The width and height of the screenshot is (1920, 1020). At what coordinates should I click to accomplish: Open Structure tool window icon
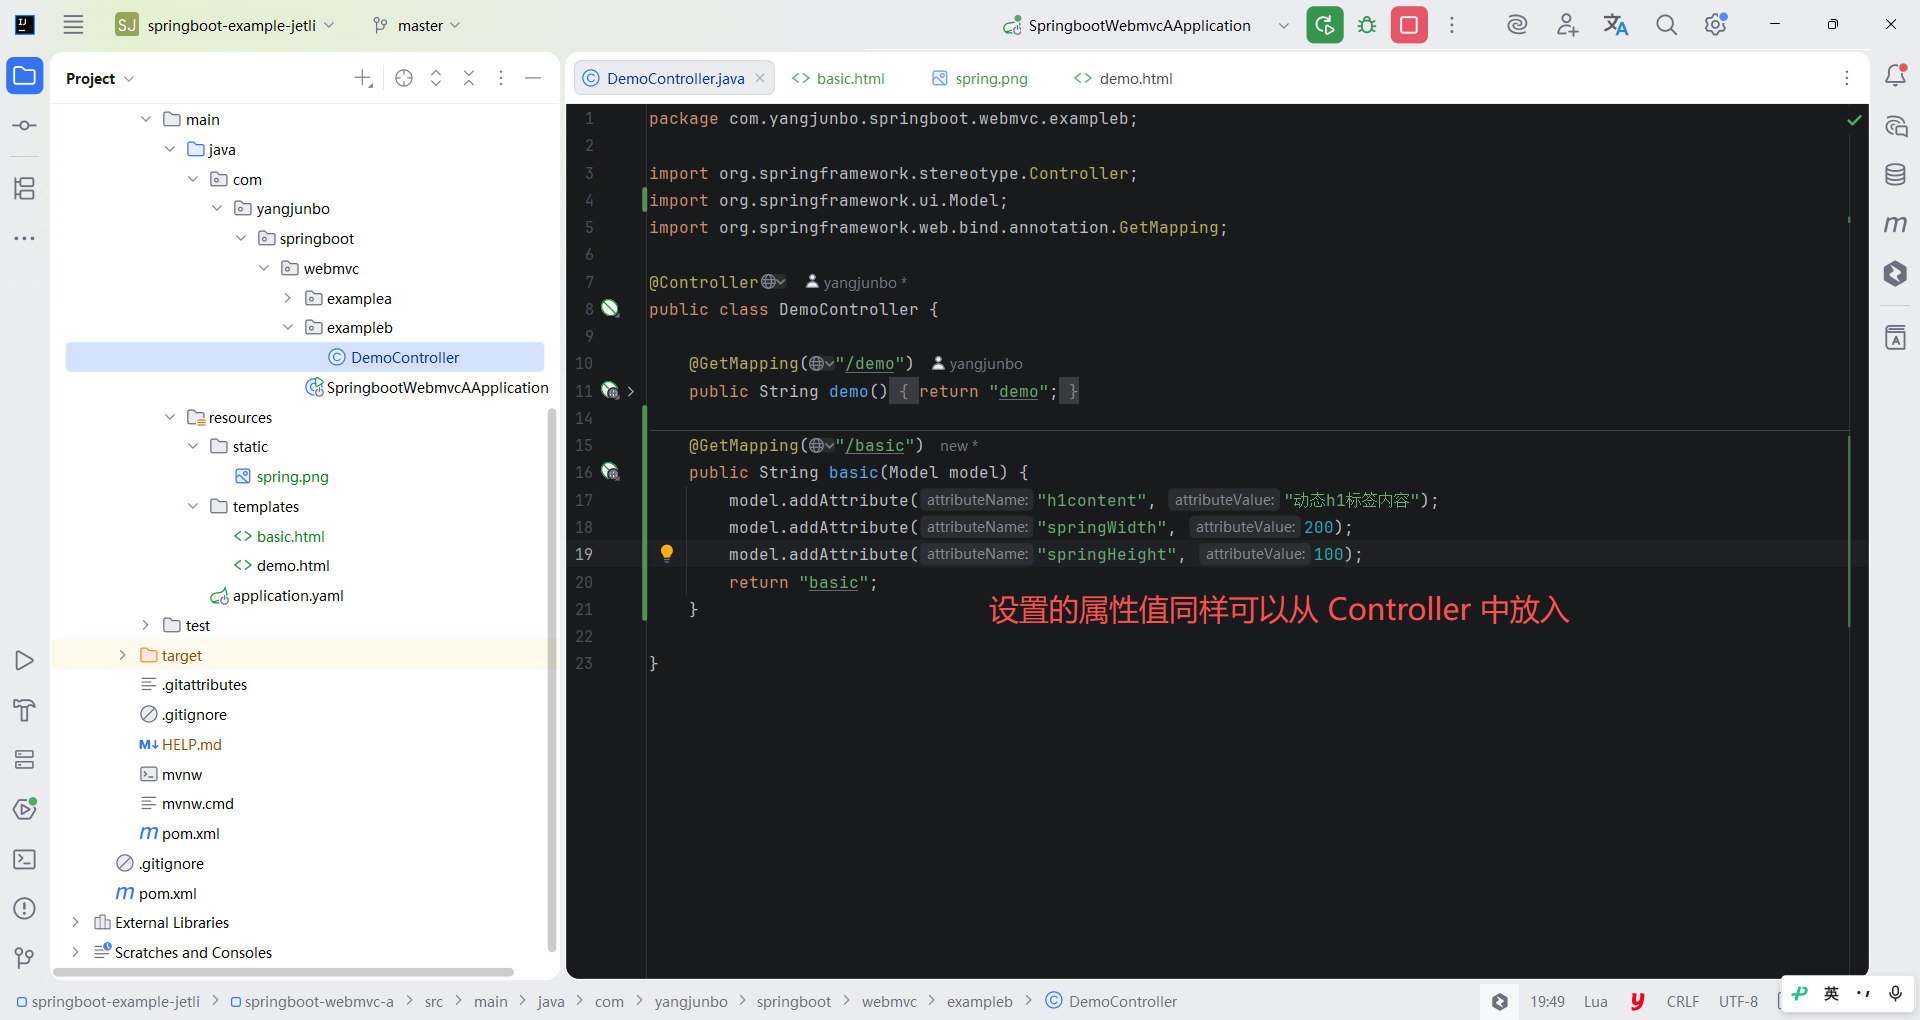24,188
